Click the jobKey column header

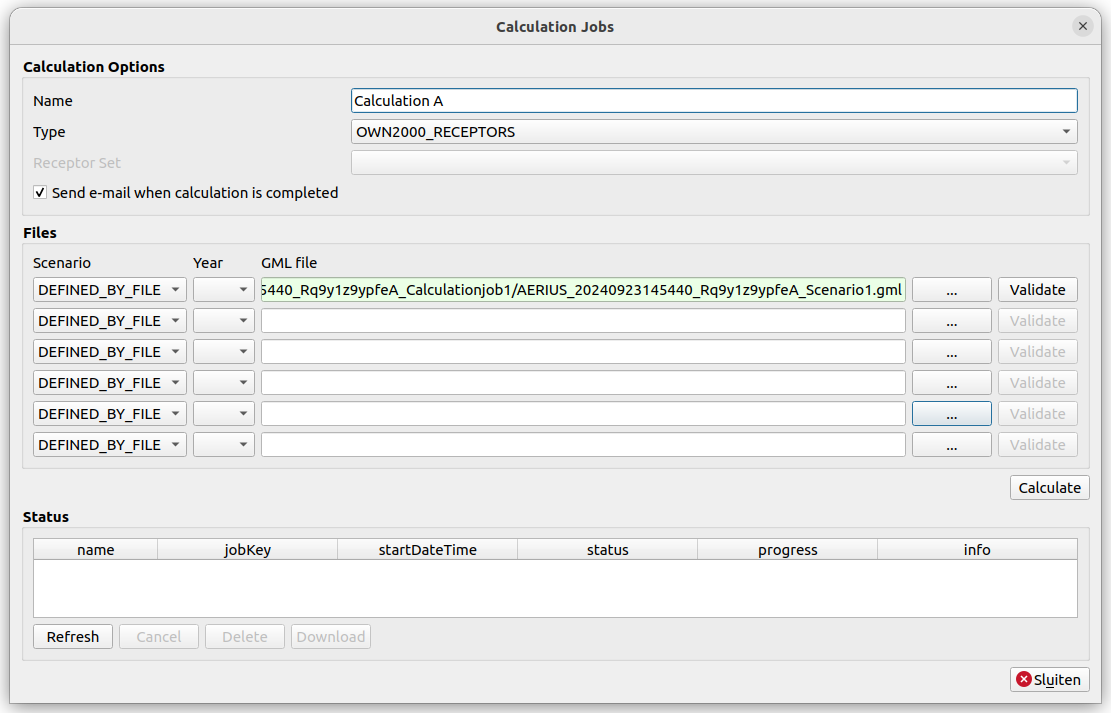click(247, 550)
